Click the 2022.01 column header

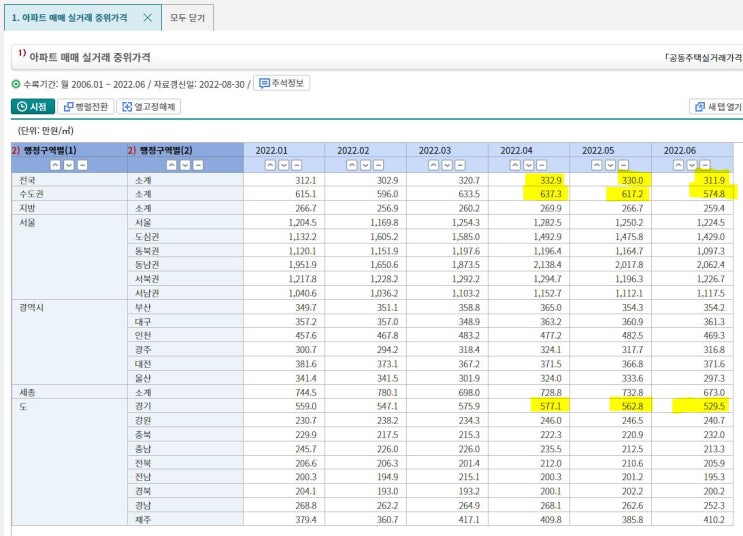272,150
